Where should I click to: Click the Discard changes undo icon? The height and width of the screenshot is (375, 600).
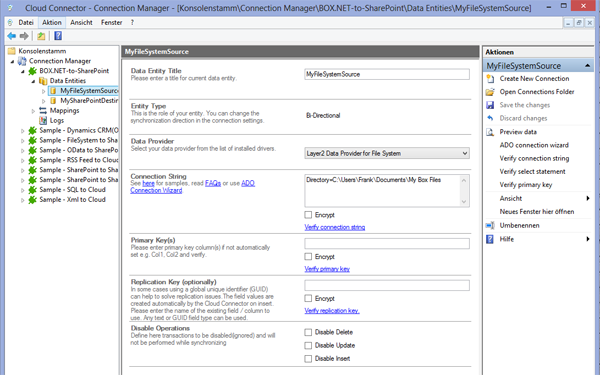pos(490,118)
